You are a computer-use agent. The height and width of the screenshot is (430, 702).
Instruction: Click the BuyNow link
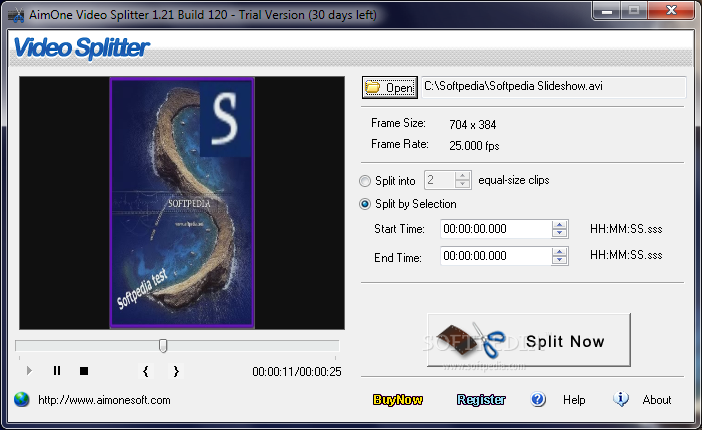click(398, 400)
